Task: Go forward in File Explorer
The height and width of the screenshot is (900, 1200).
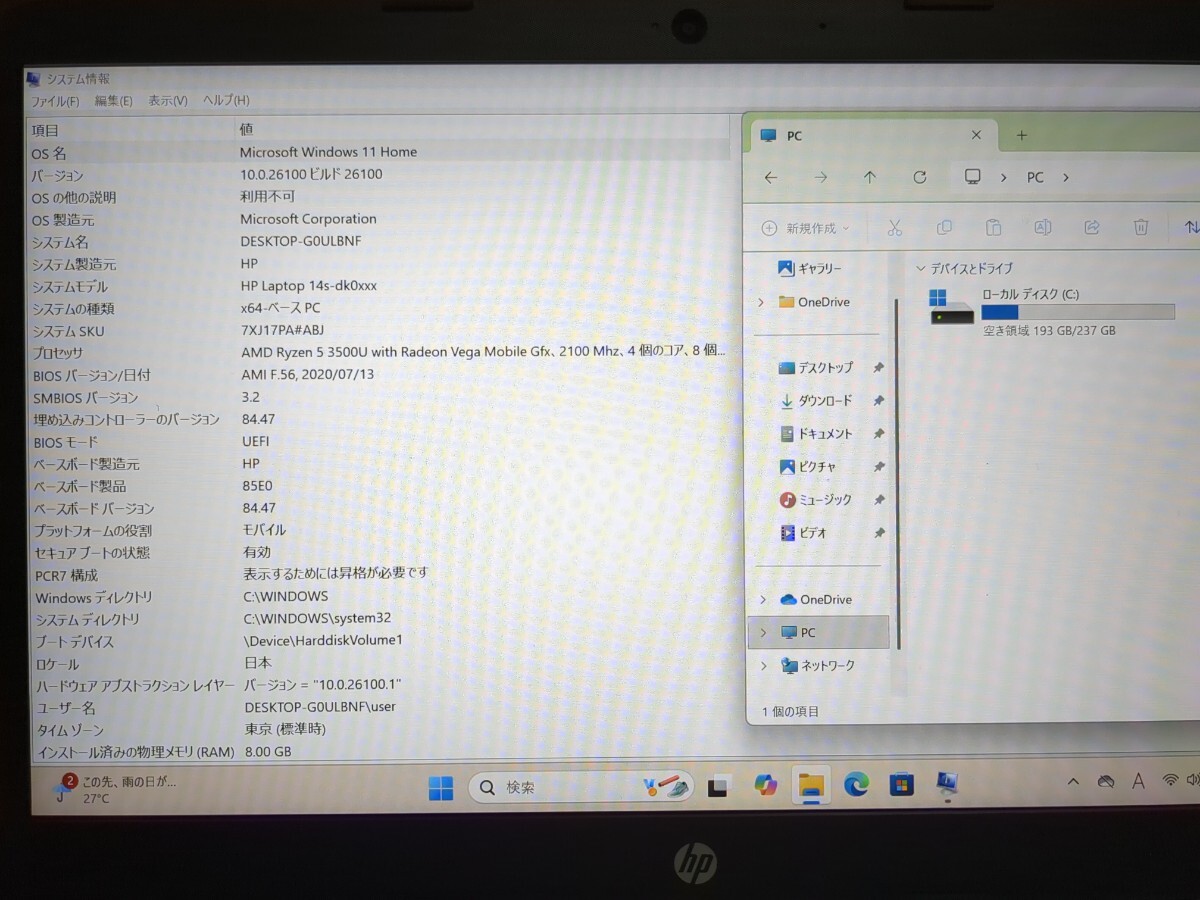Action: point(820,177)
